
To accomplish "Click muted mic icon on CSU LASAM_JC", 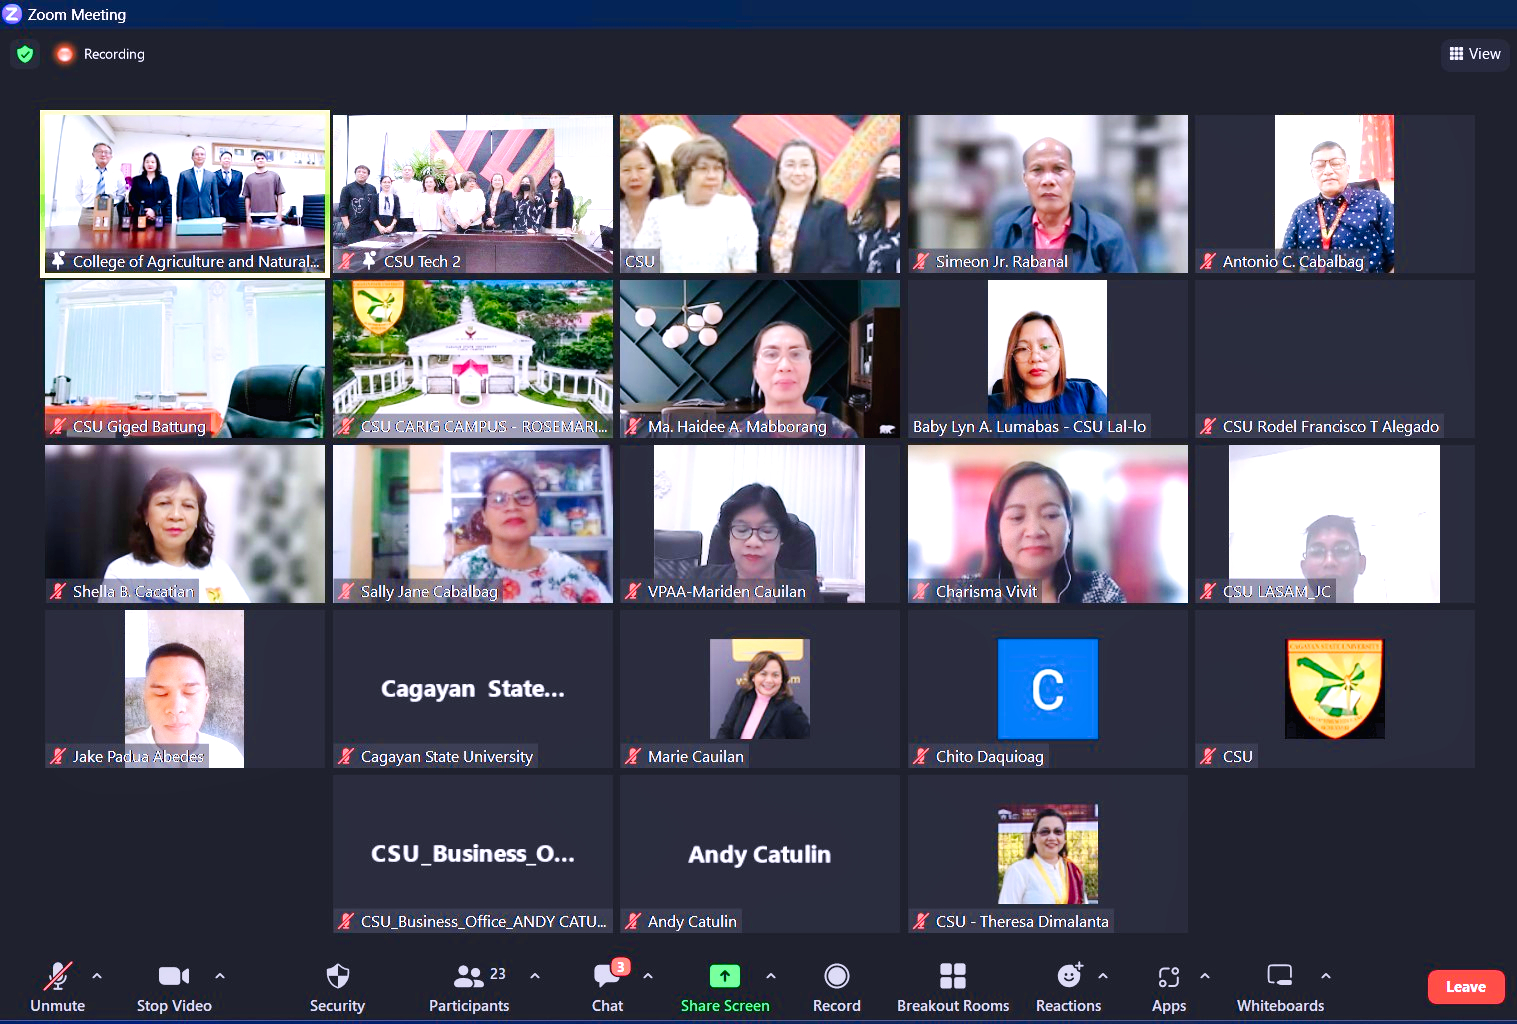I will pyautogui.click(x=1208, y=592).
